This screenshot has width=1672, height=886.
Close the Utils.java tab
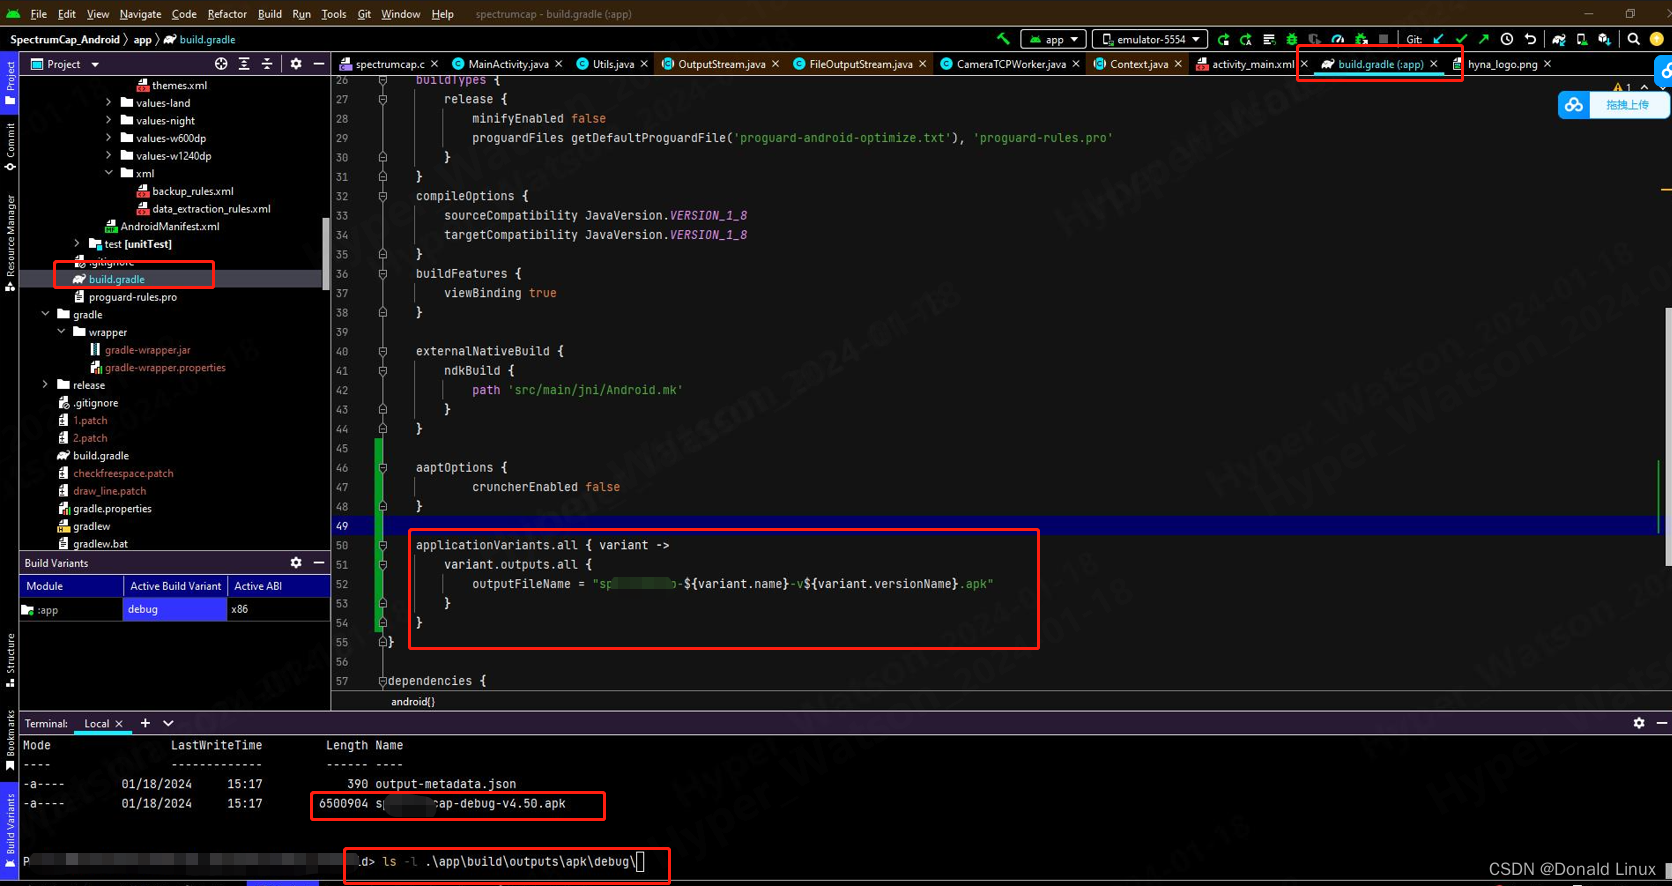coord(644,64)
